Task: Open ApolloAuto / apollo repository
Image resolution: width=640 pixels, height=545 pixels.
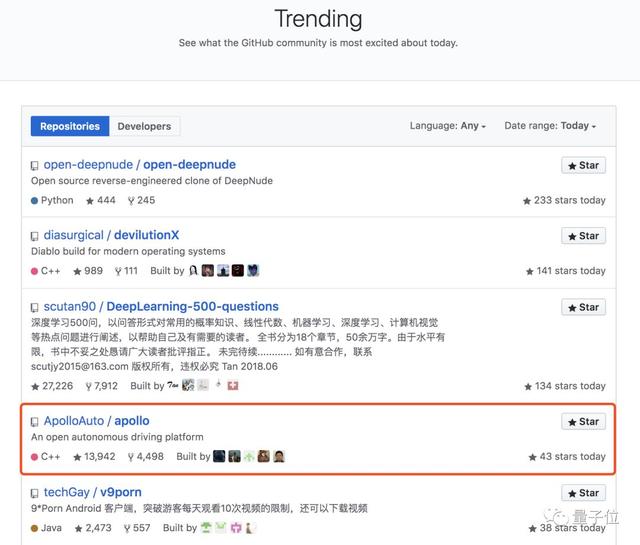Action: tap(96, 421)
